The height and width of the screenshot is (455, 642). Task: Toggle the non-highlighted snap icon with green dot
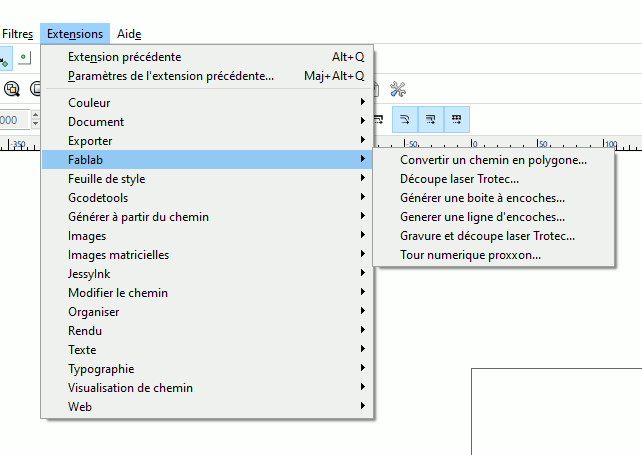24,59
